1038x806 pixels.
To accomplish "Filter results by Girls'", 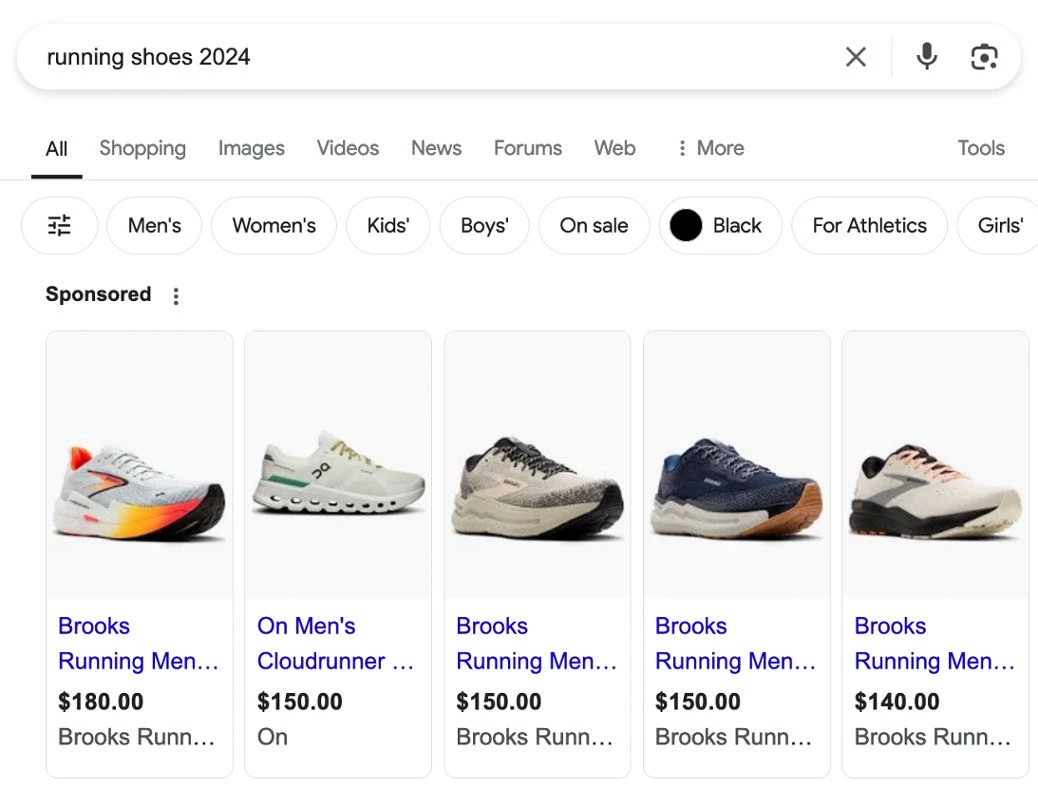I will pos(1000,226).
